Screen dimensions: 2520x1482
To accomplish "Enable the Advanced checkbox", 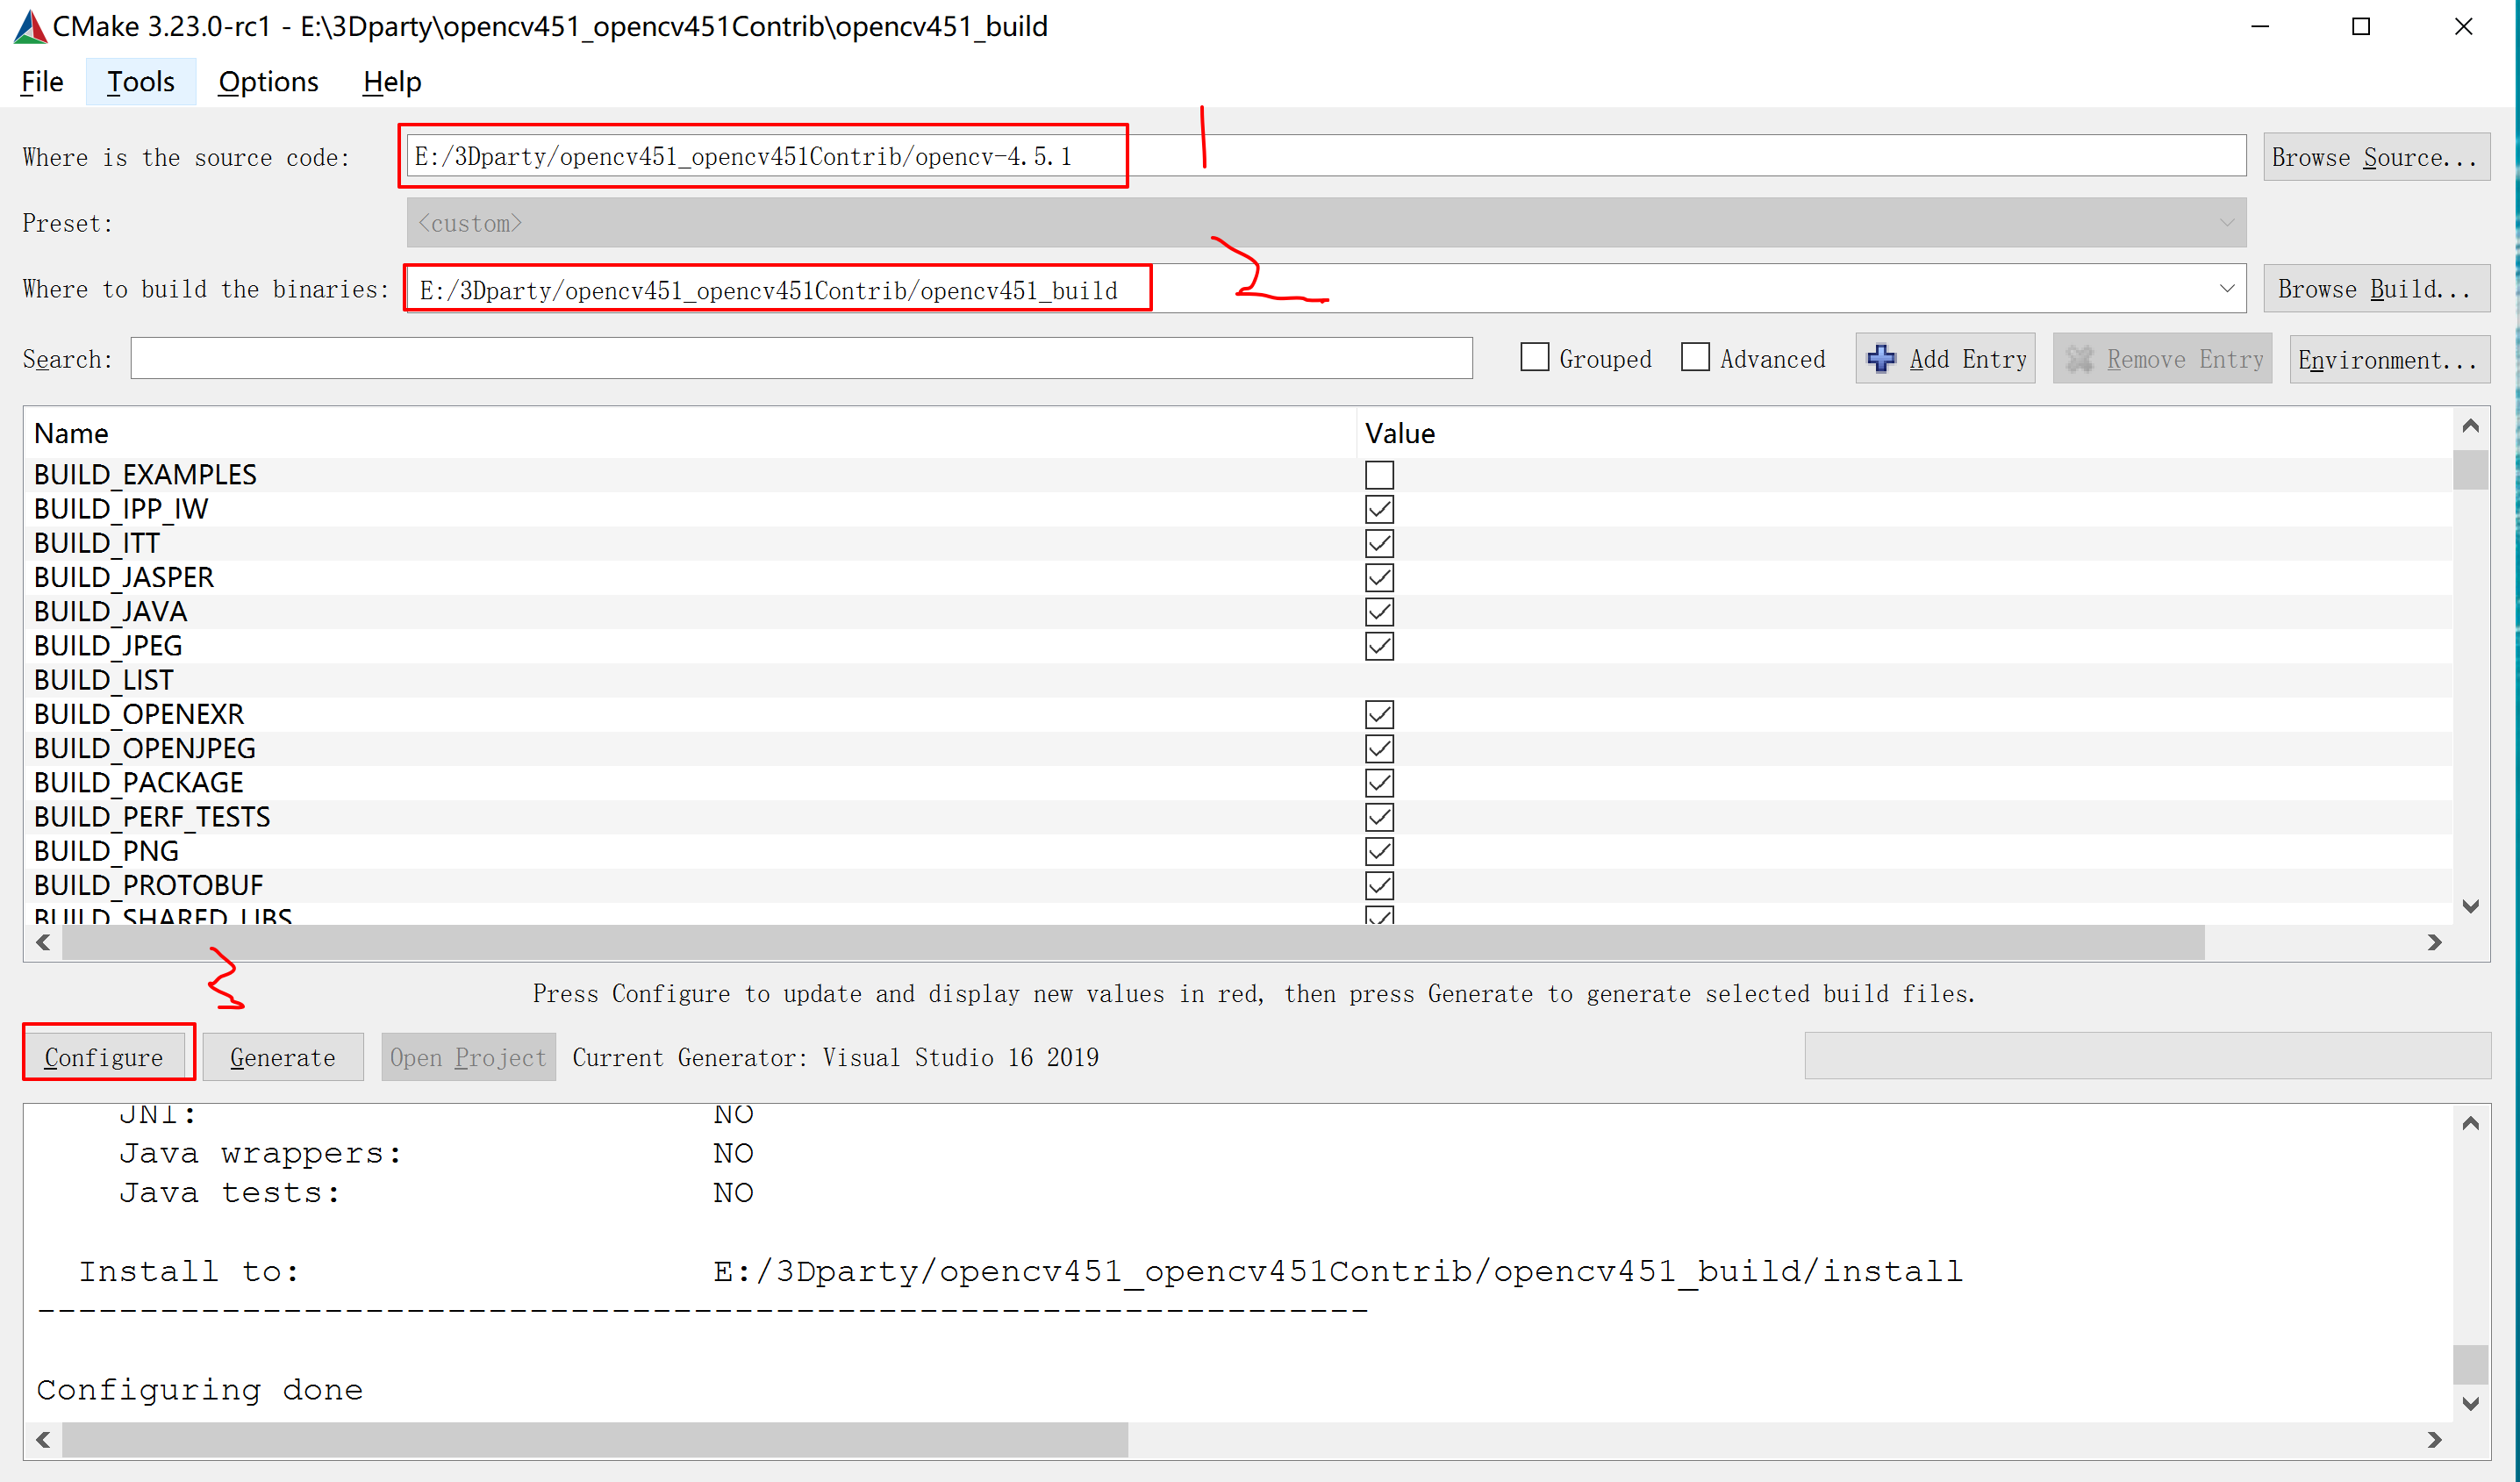I will [x=1695, y=358].
